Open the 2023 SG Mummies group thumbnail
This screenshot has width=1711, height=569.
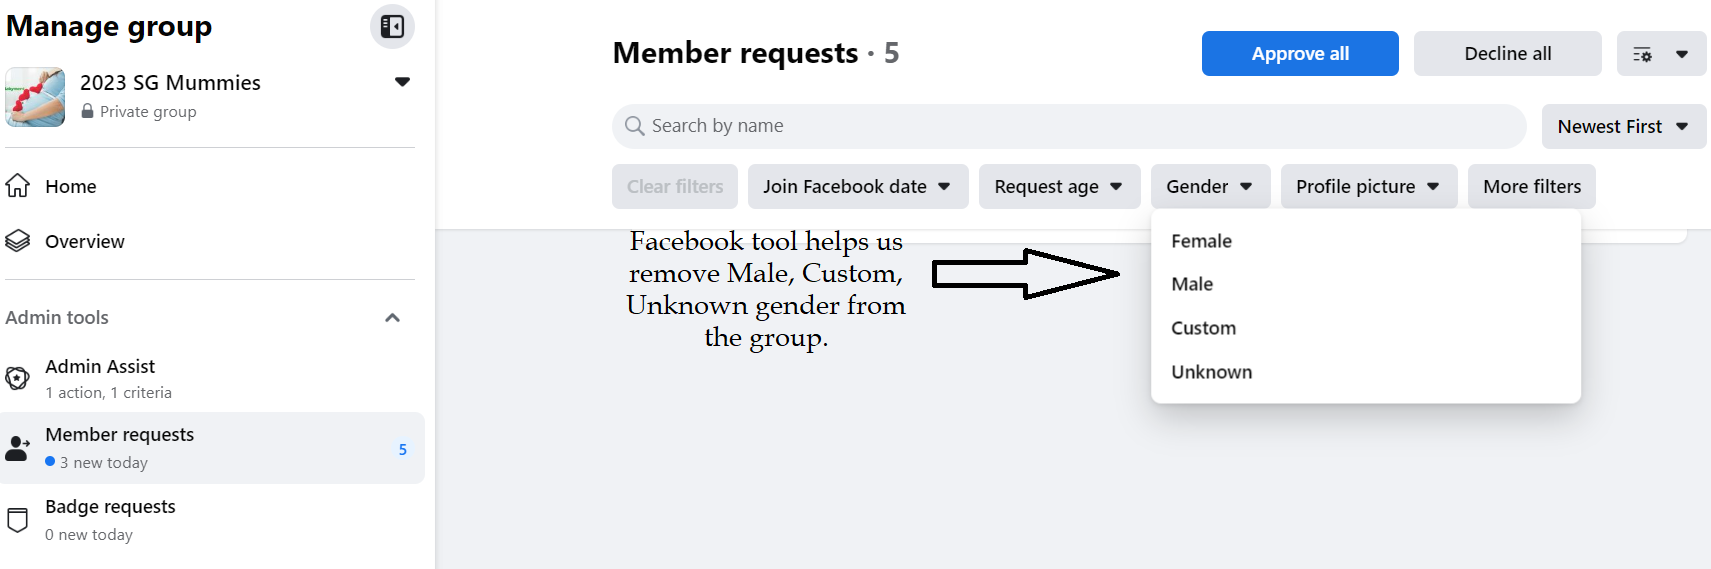tap(35, 97)
